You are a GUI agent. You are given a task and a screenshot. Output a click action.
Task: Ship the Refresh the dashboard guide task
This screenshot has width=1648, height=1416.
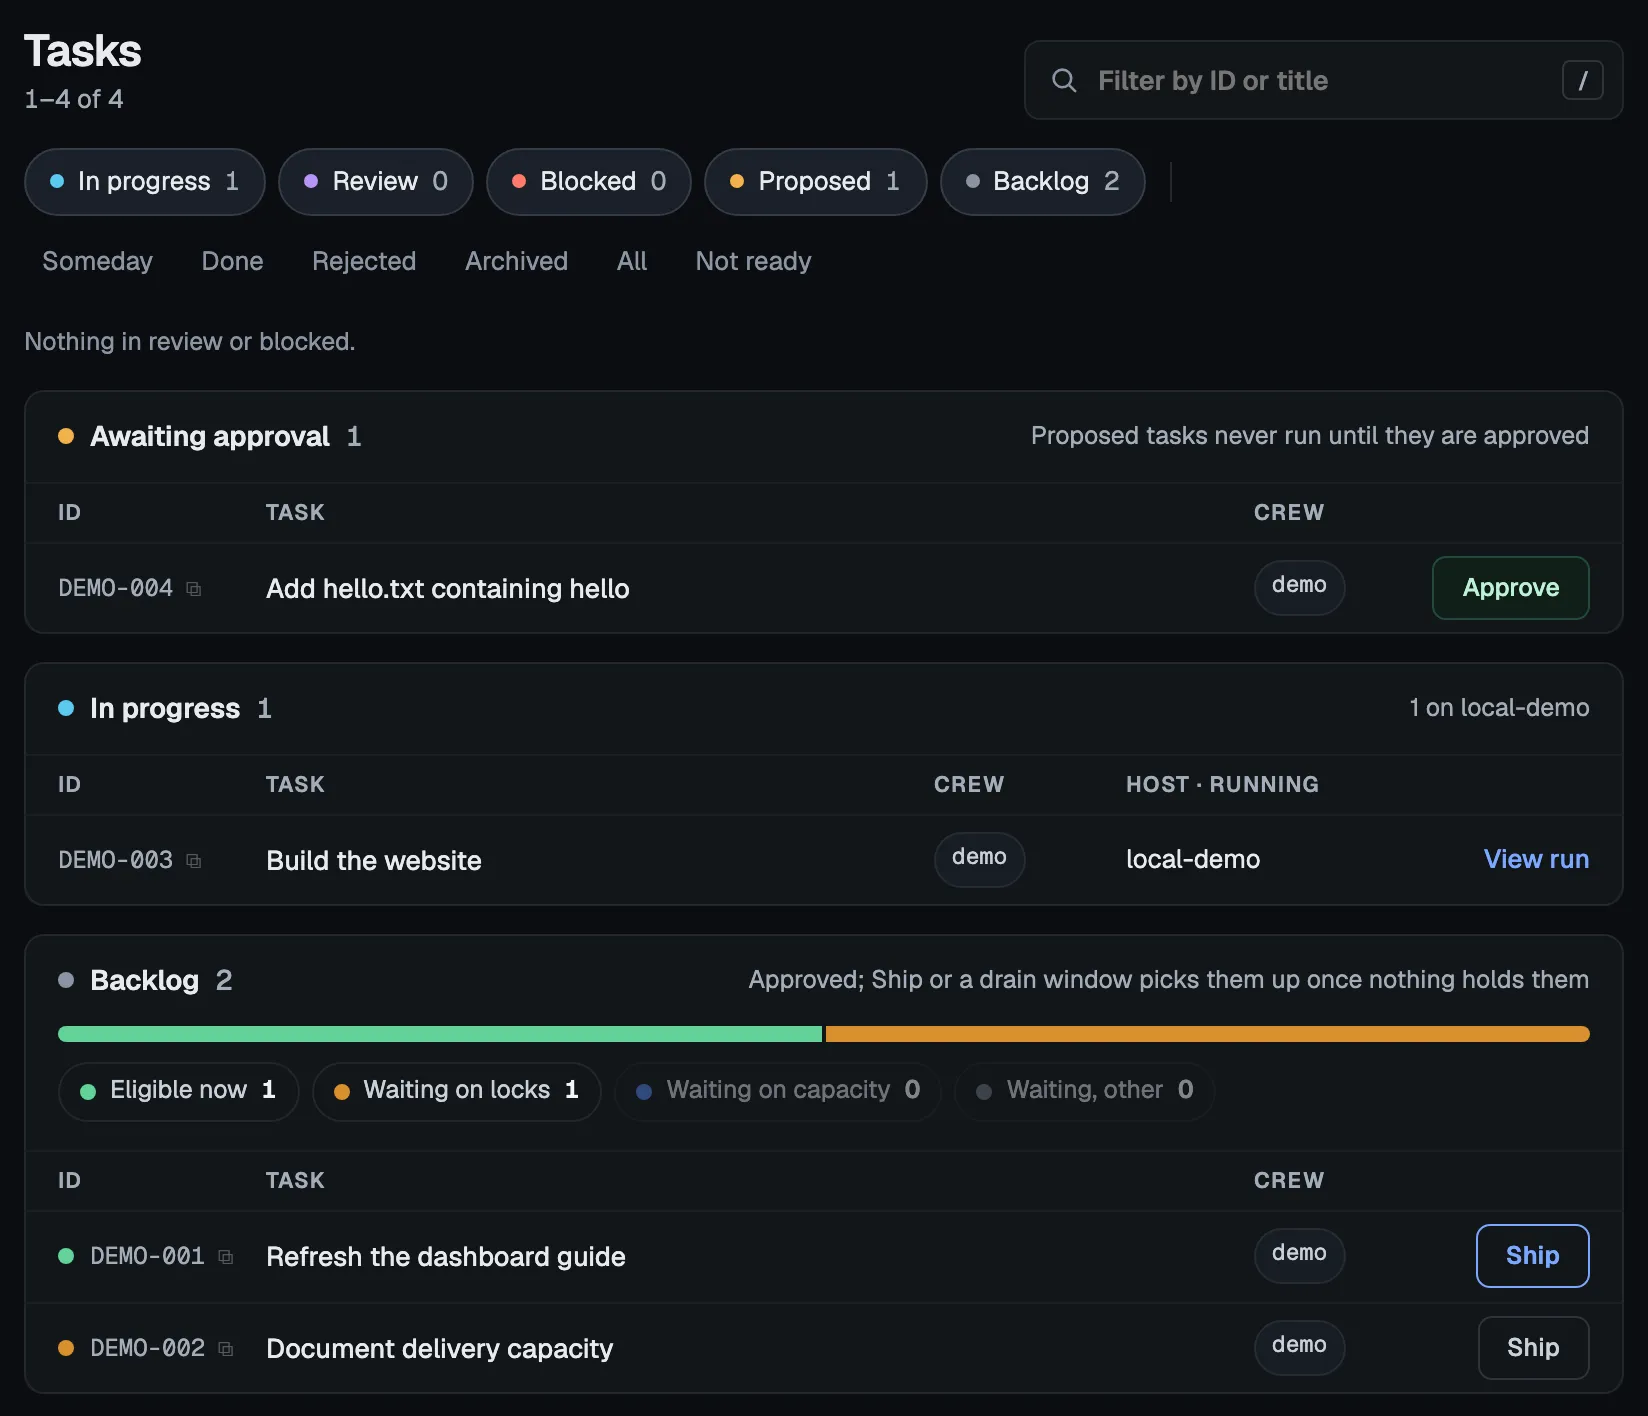click(x=1533, y=1256)
